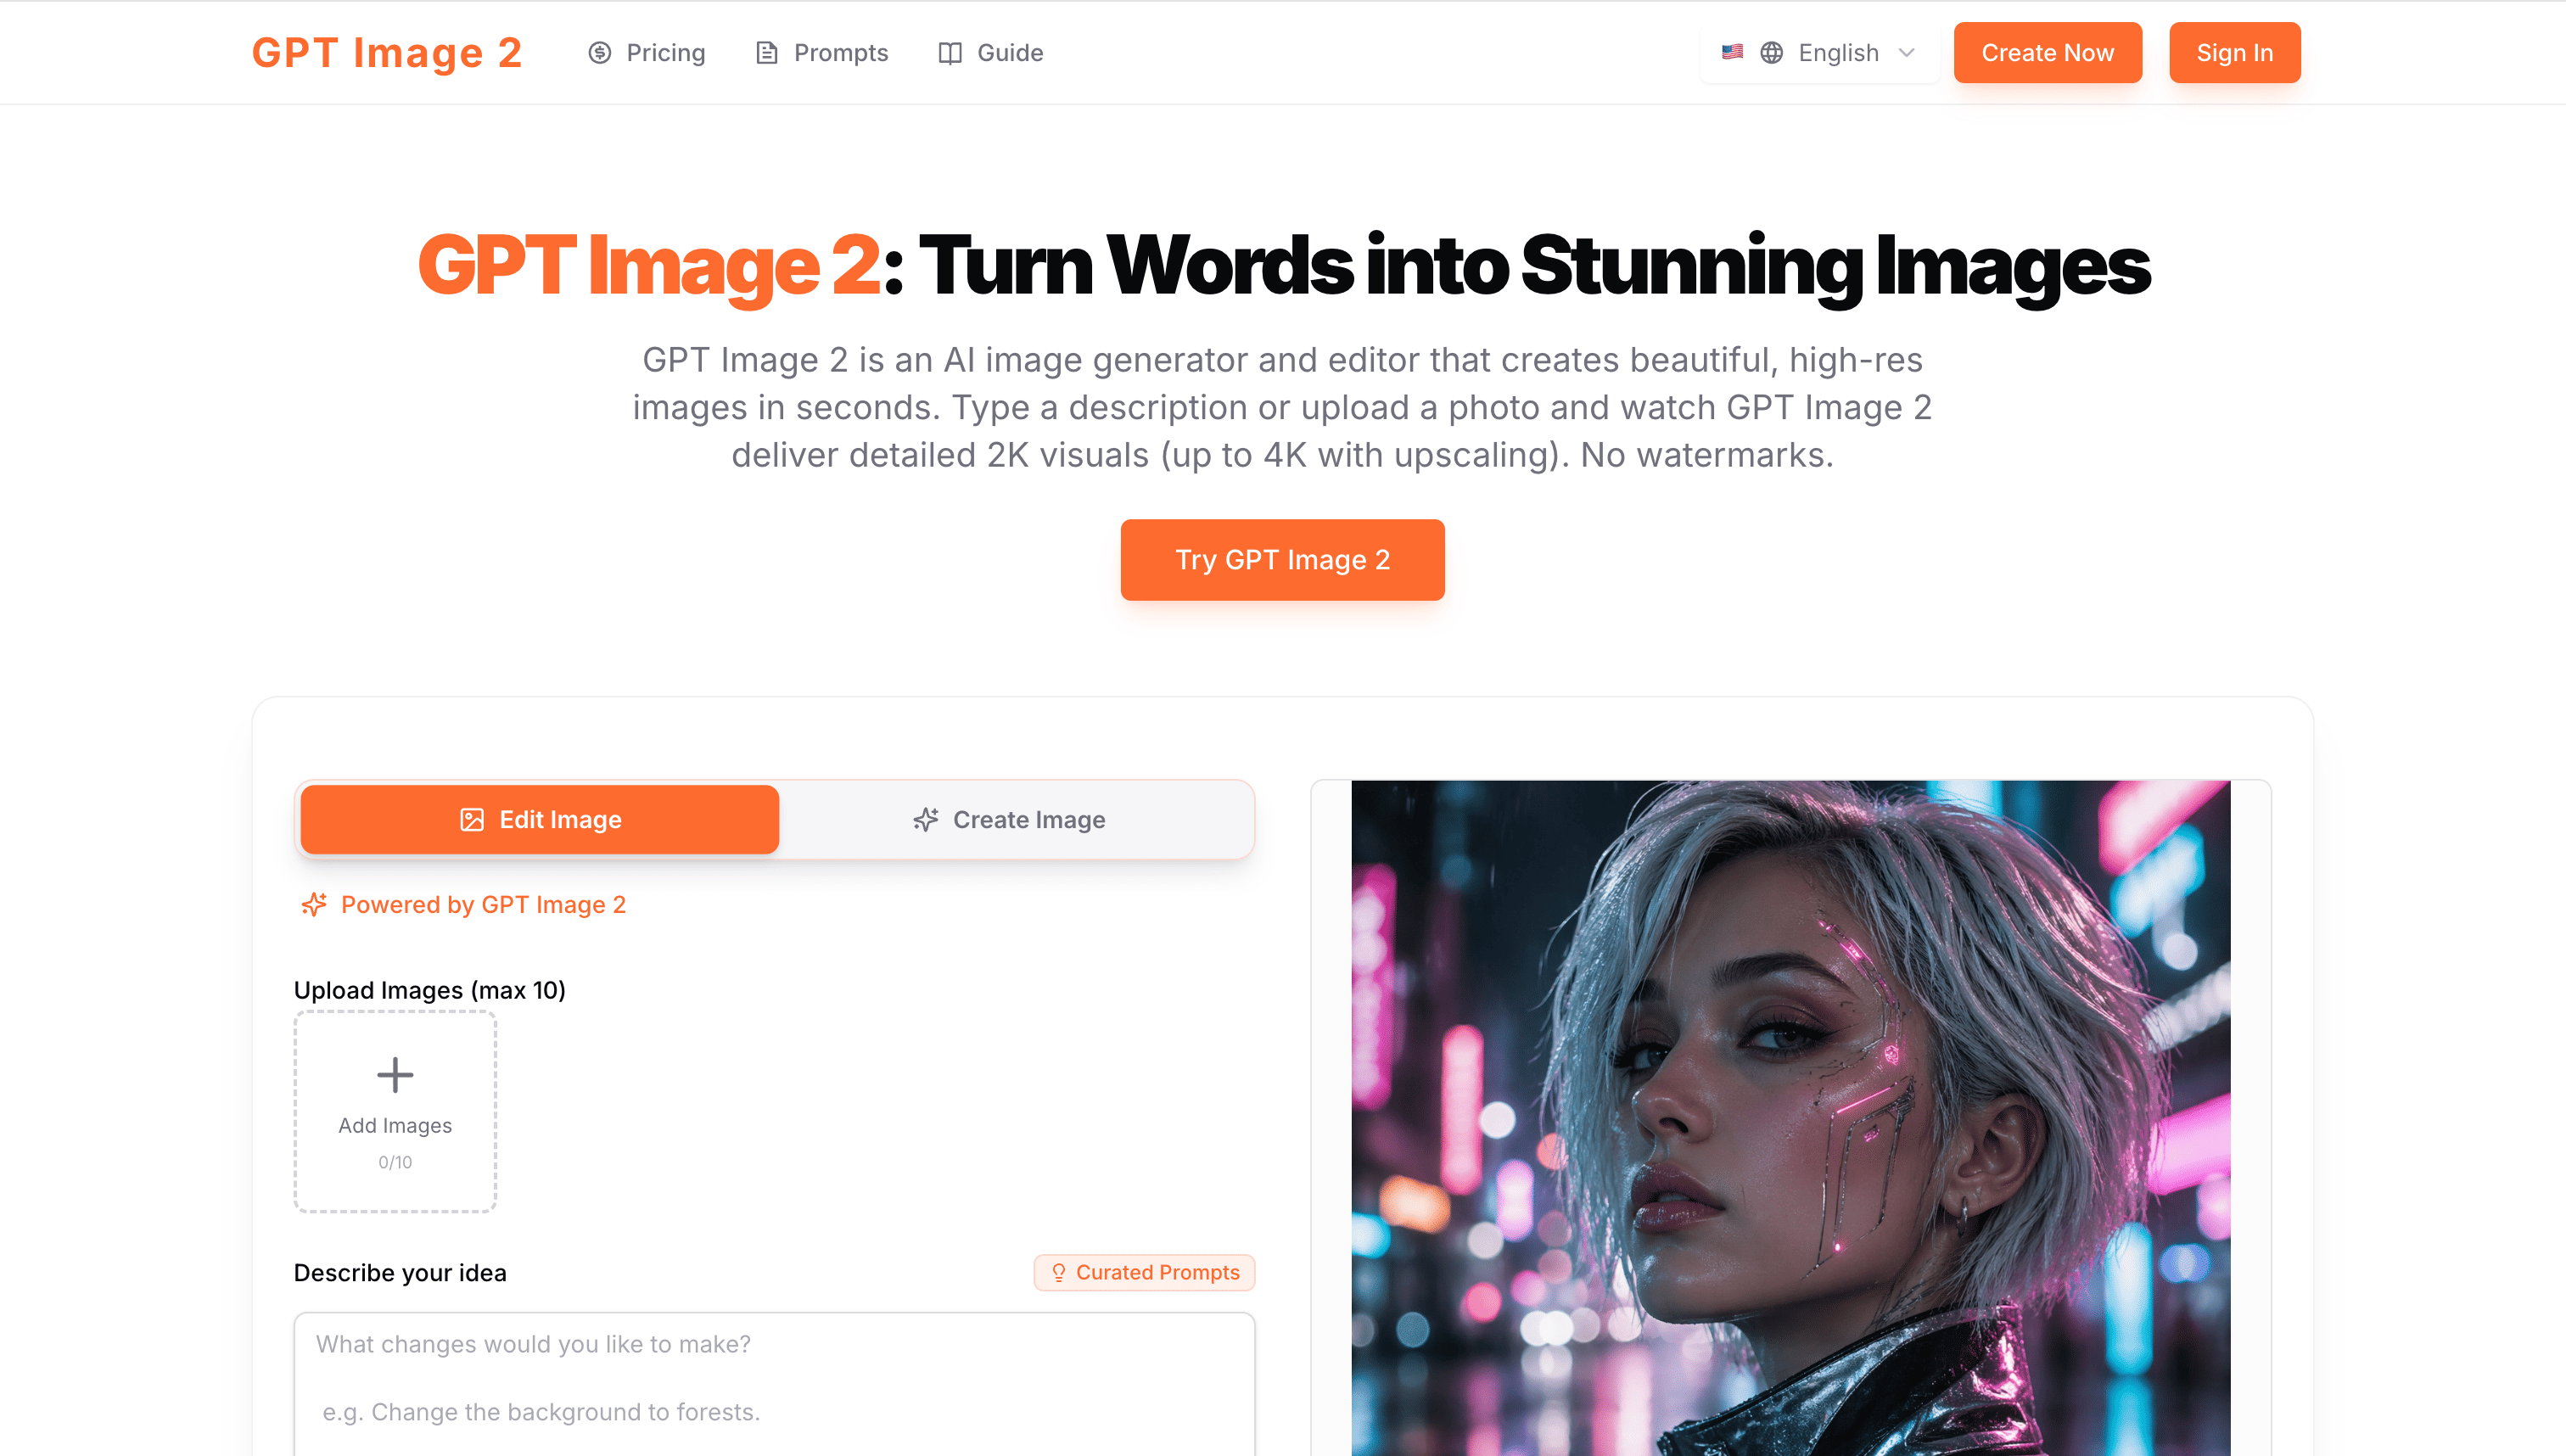Click the Guide book icon
This screenshot has height=1456, width=2566.
pos(950,53)
